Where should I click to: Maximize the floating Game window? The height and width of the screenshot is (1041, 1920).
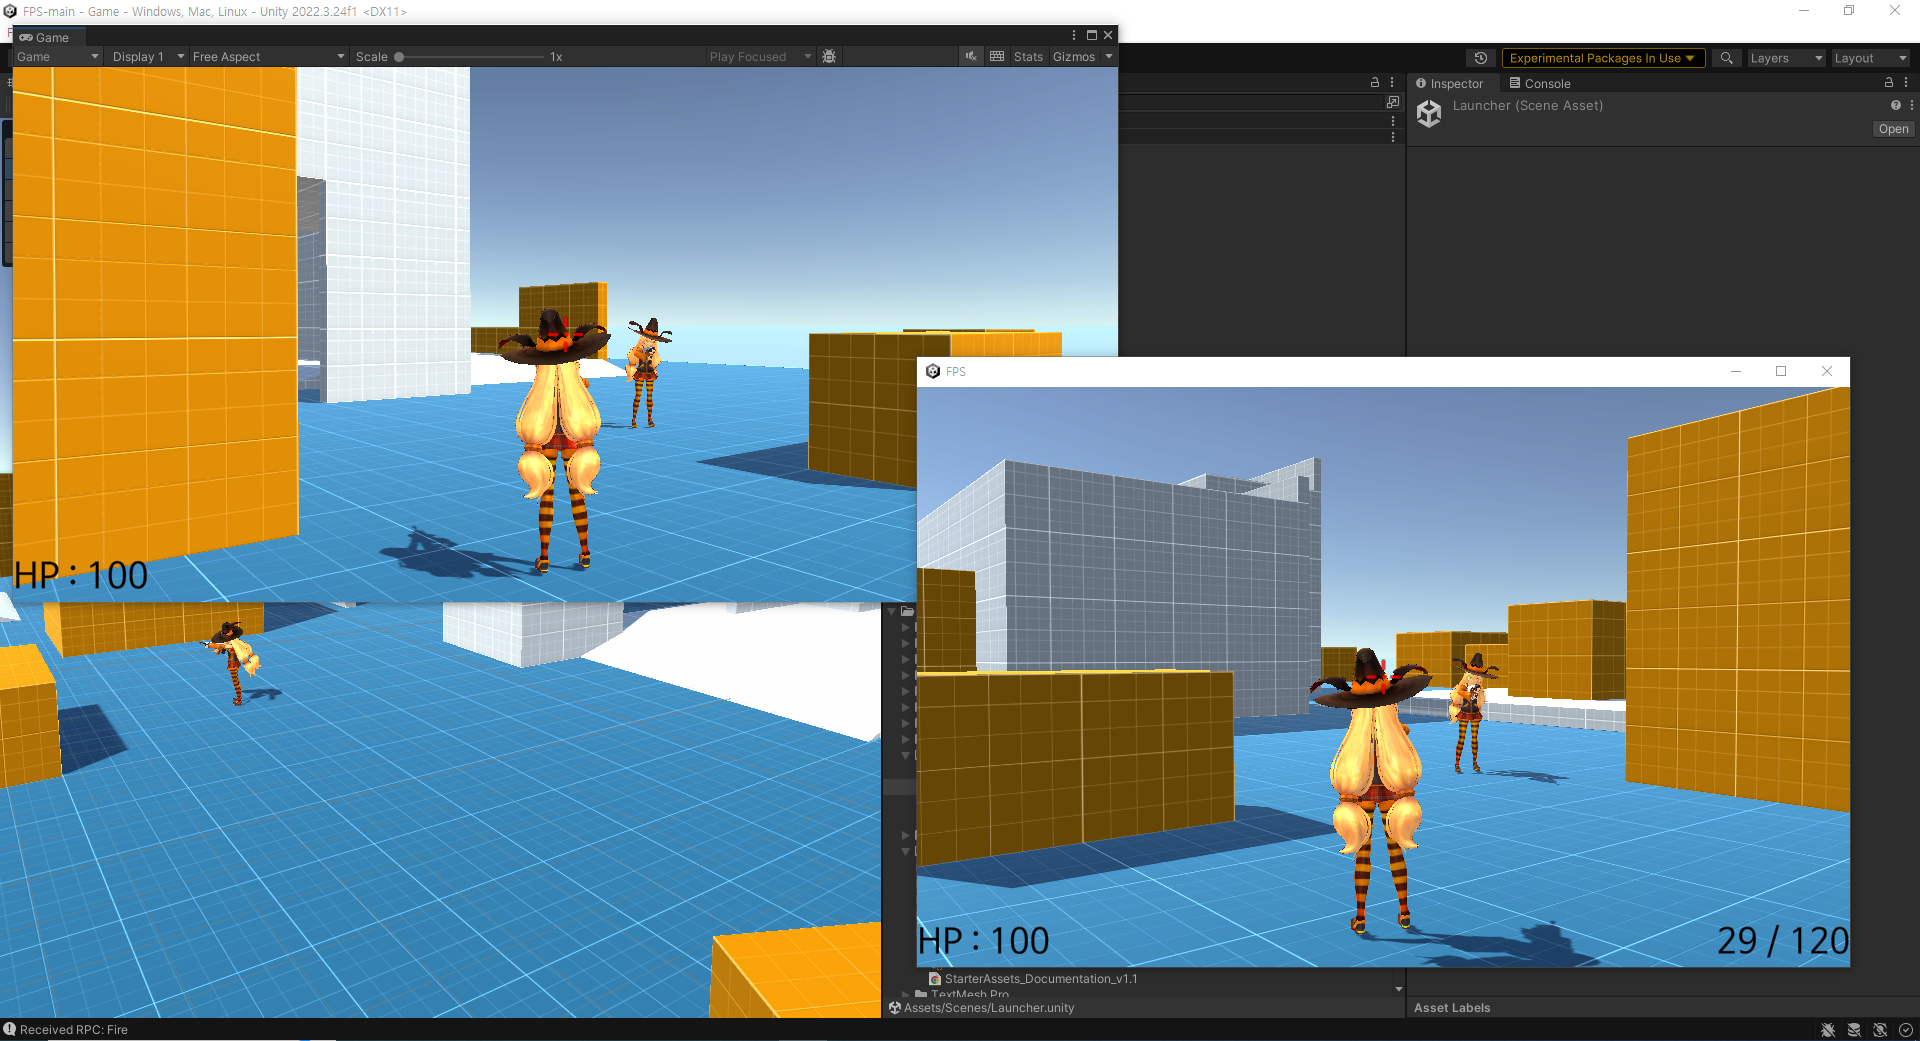(x=1092, y=35)
